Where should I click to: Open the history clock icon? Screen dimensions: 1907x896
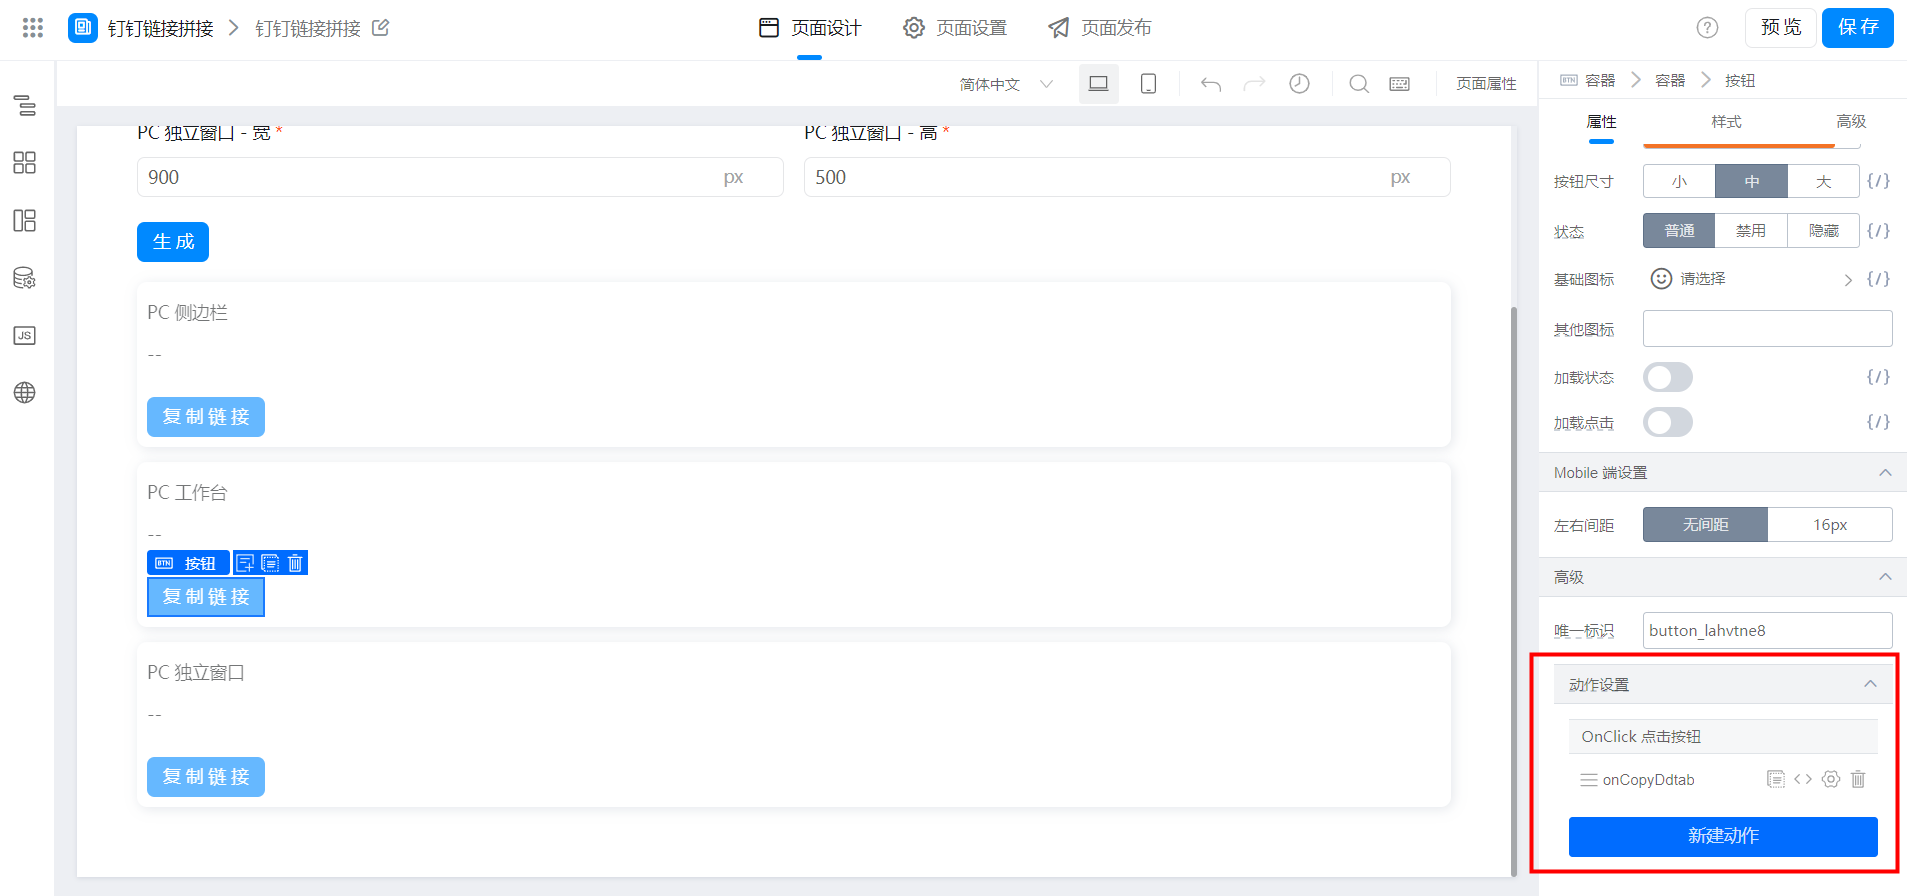tap(1299, 84)
